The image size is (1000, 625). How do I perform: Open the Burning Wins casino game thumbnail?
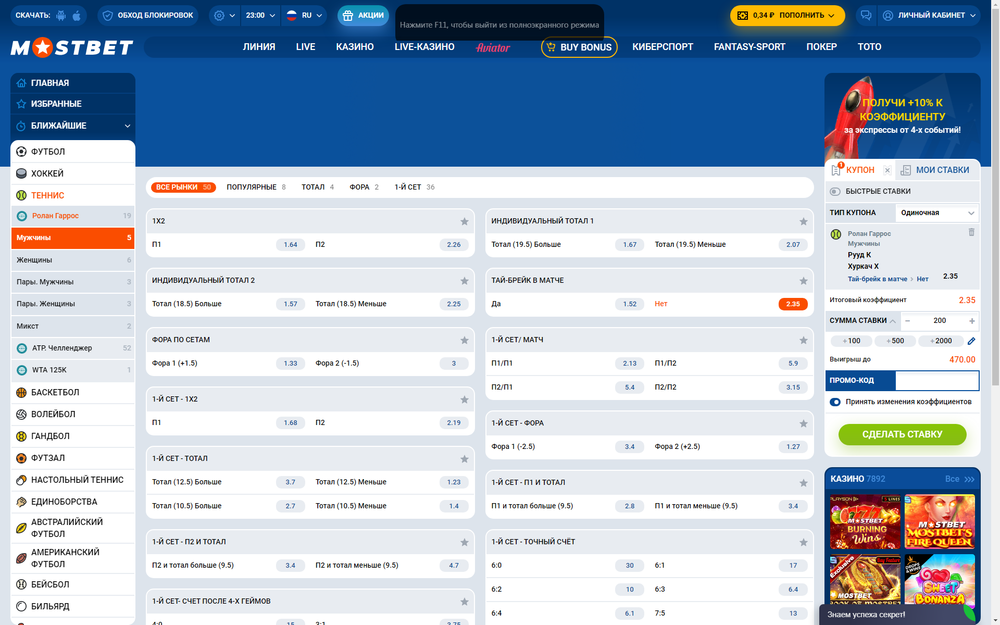pos(865,522)
